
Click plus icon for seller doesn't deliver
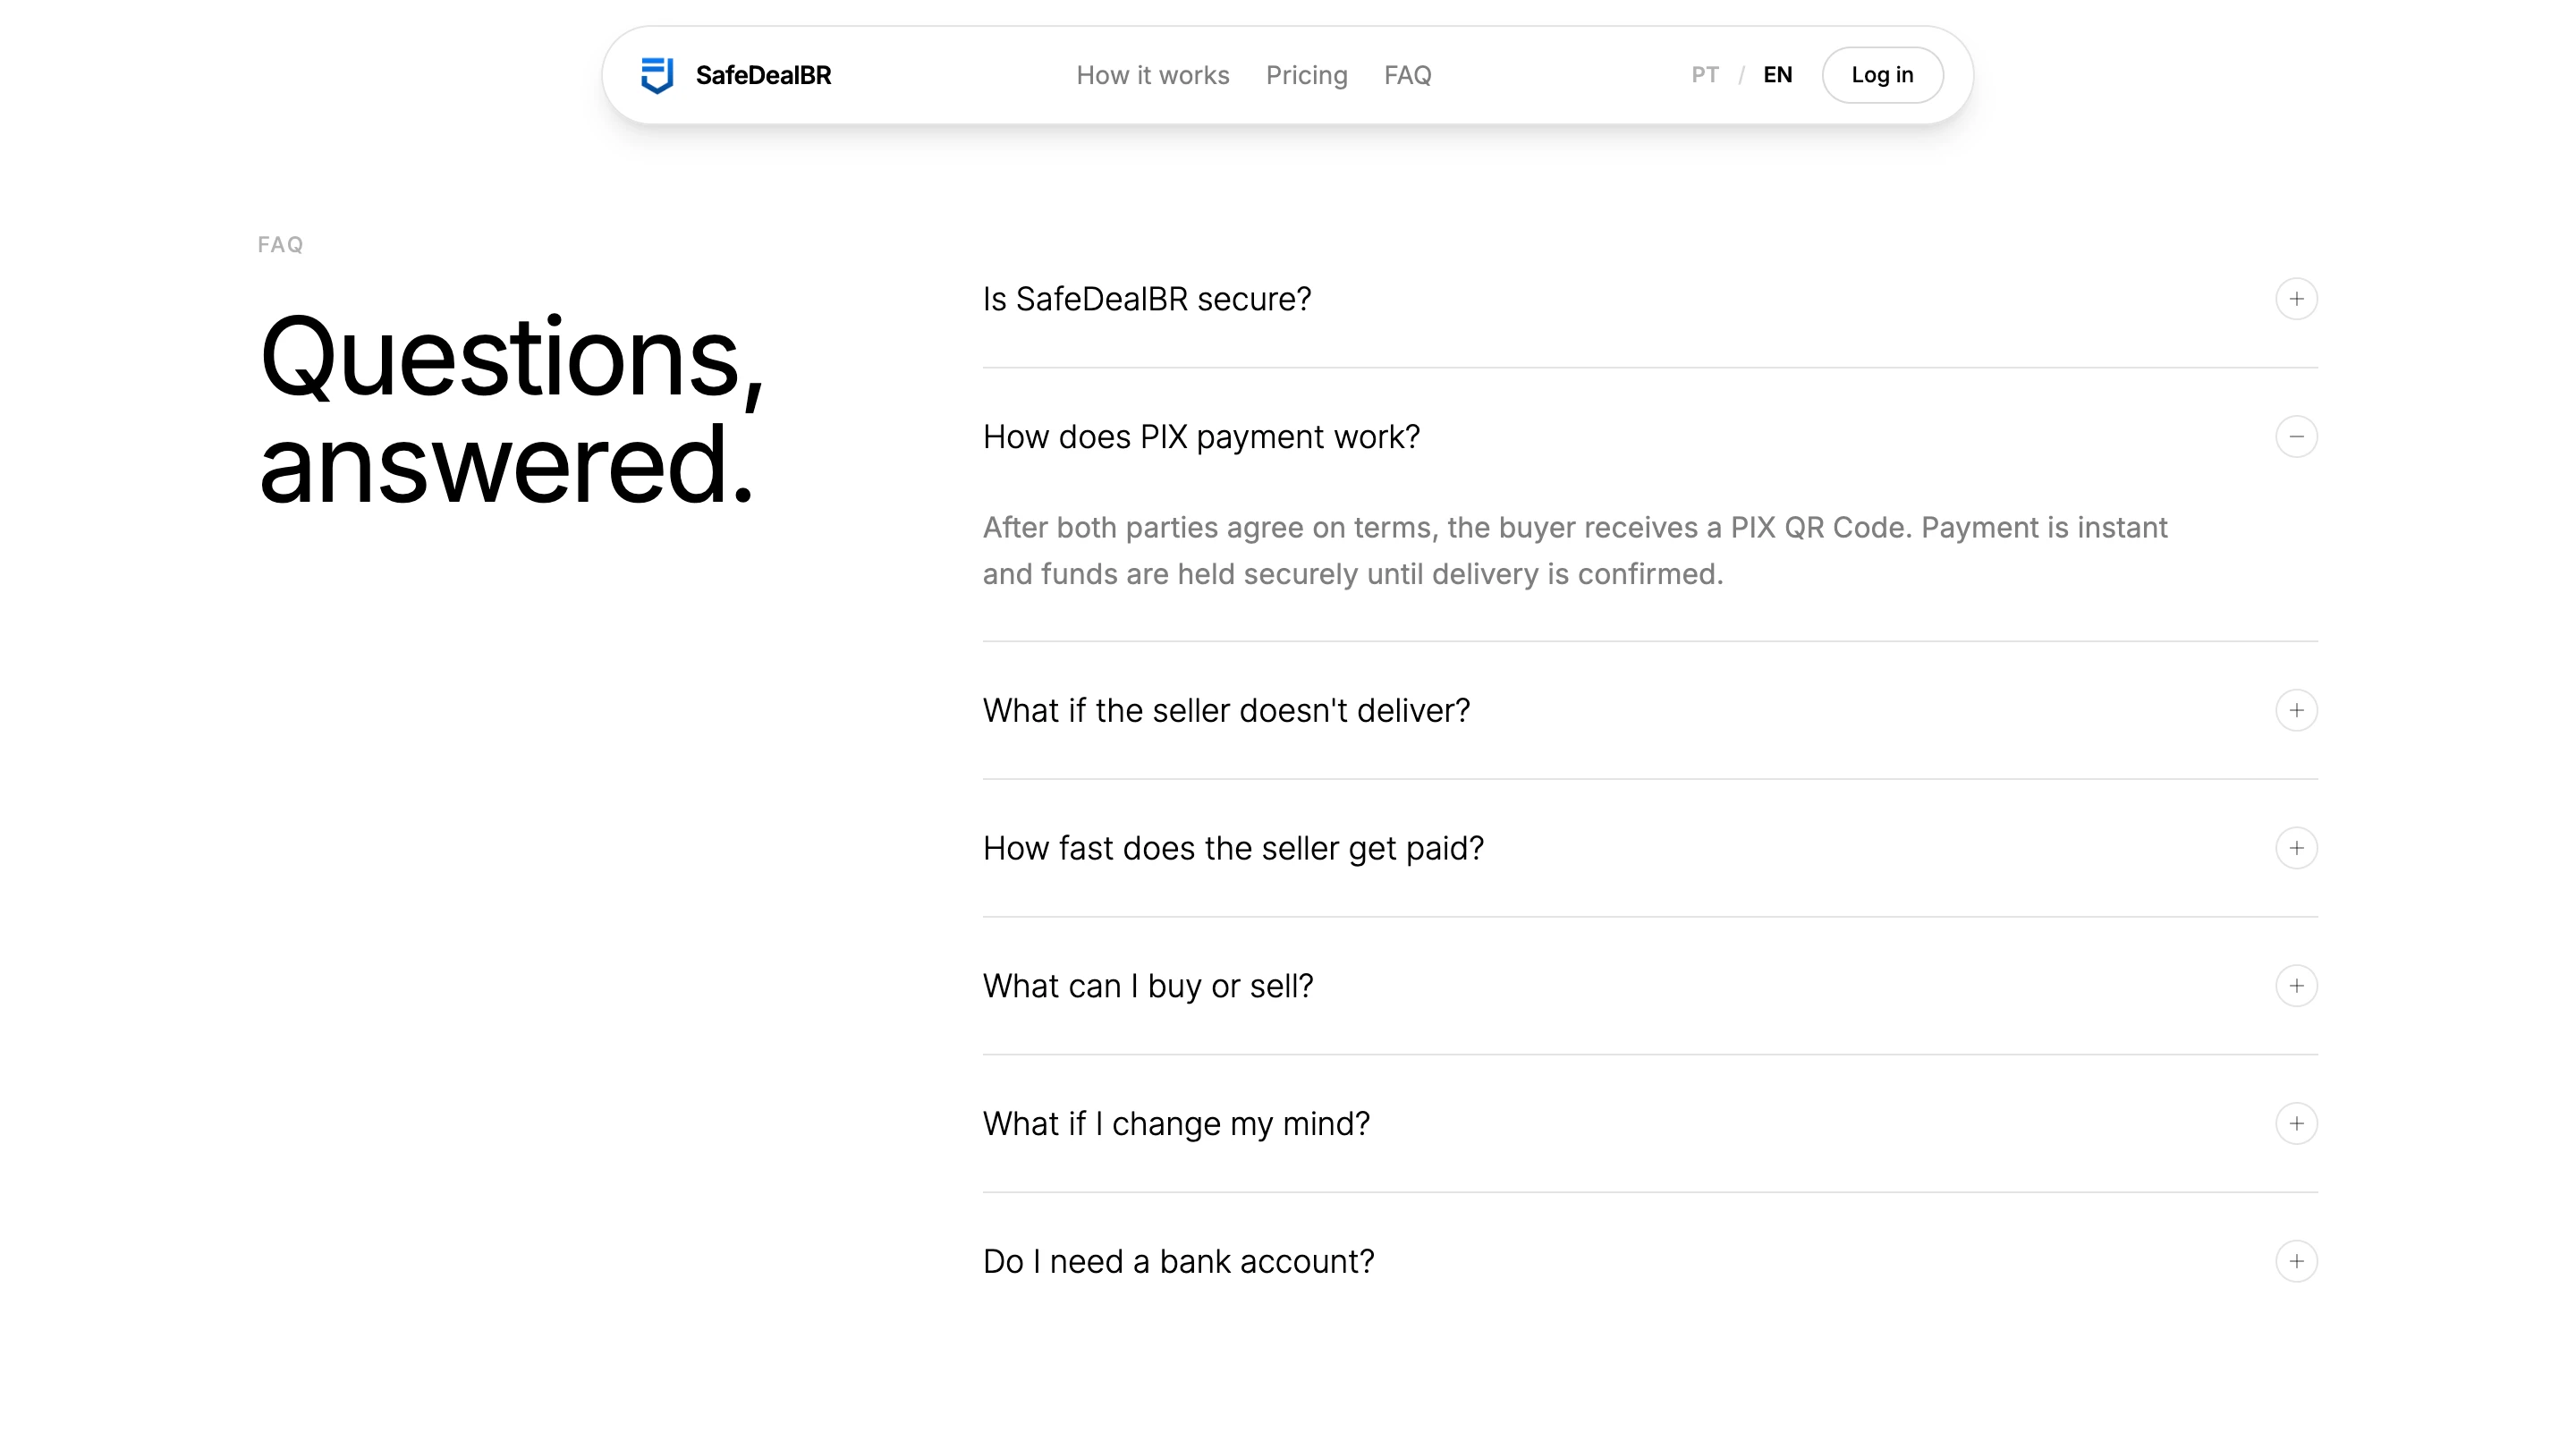[x=2295, y=711]
